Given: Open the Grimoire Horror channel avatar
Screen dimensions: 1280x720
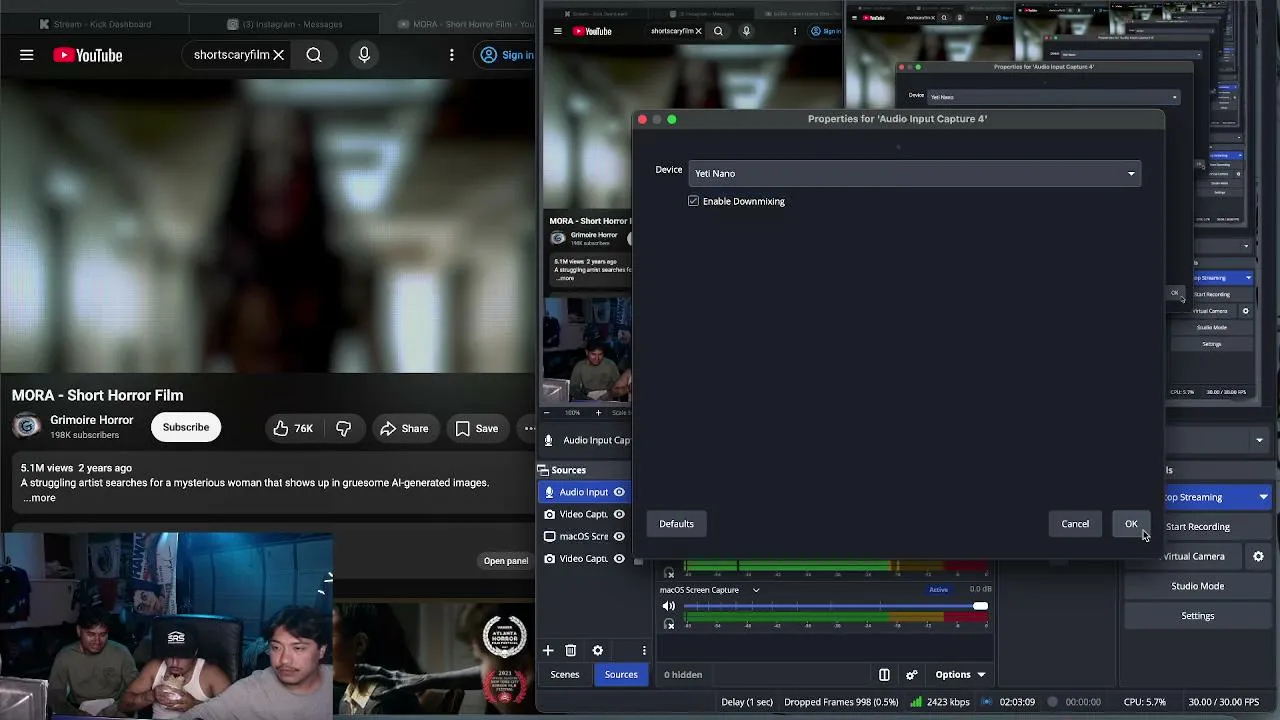Looking at the screenshot, I should coord(27,427).
